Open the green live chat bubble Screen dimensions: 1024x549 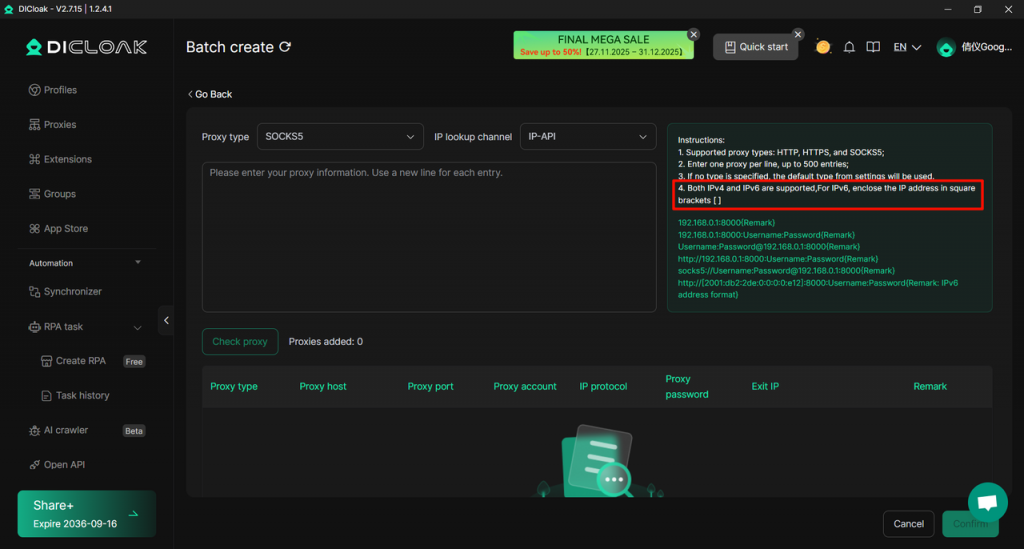[x=987, y=503]
